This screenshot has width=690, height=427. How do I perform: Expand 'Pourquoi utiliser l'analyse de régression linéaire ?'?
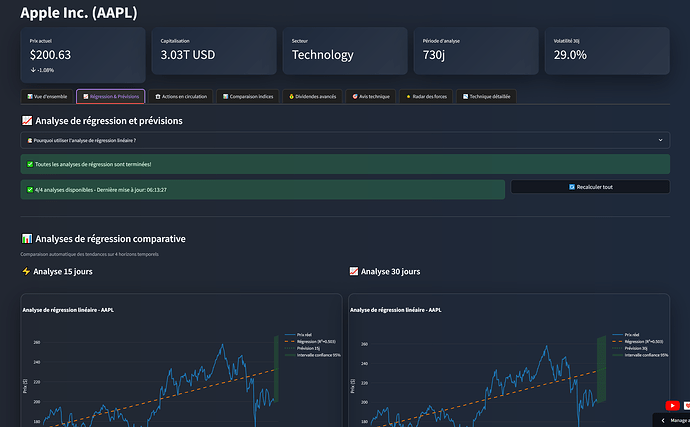pos(100,141)
